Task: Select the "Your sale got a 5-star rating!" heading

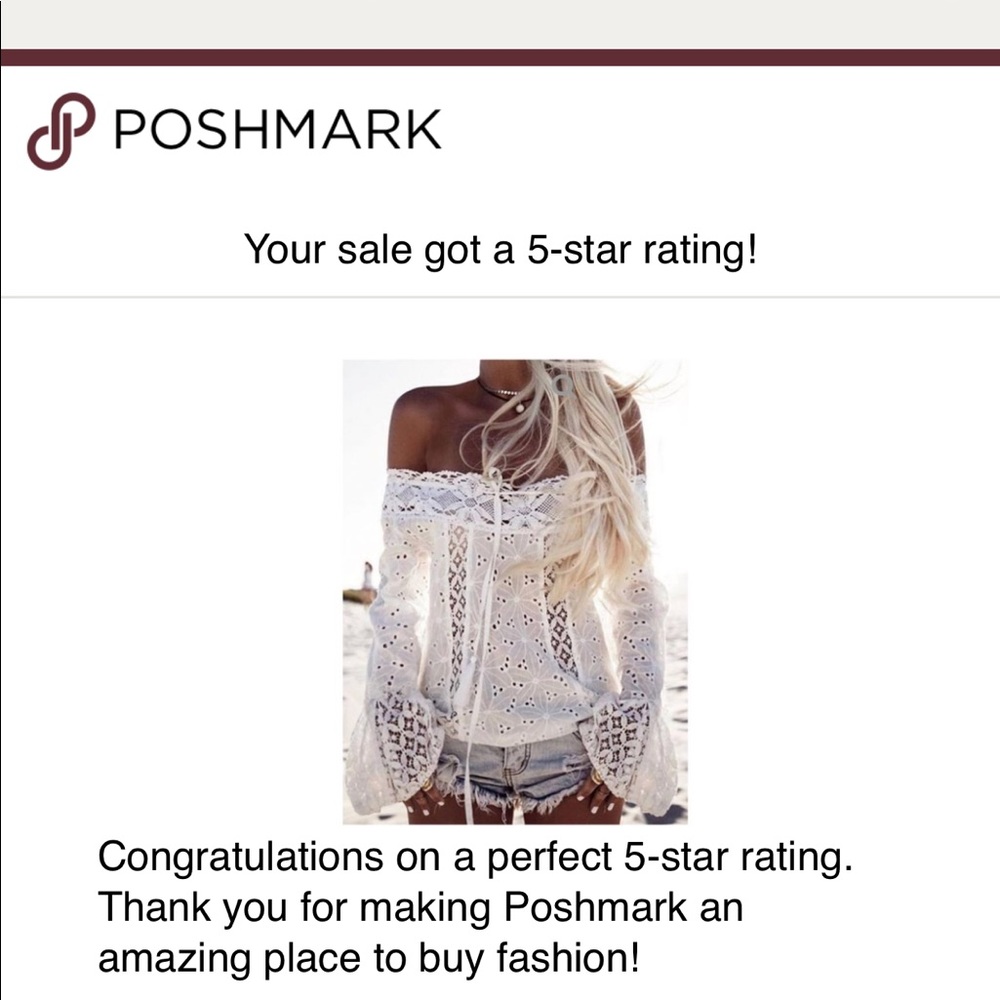Action: click(x=501, y=249)
